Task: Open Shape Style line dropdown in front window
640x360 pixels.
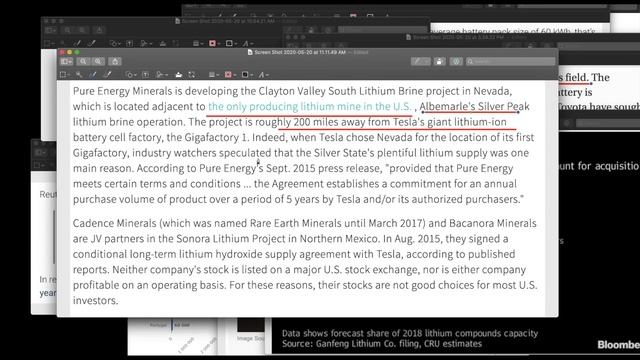Action: pyautogui.click(x=213, y=75)
